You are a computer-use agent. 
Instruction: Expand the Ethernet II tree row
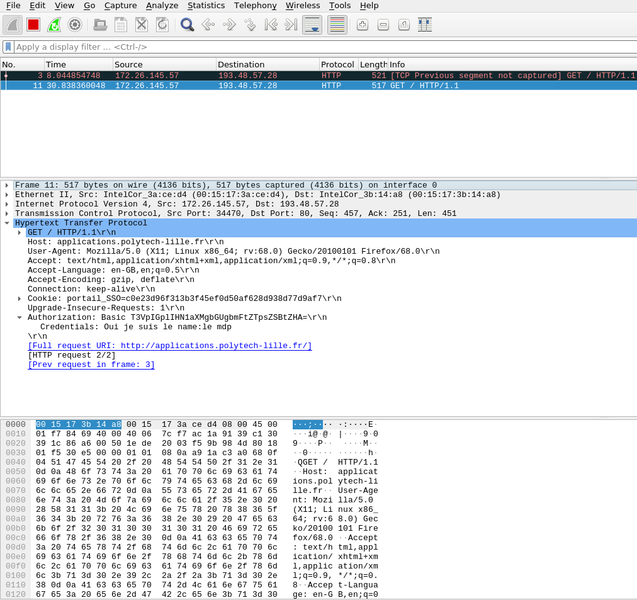[7, 194]
